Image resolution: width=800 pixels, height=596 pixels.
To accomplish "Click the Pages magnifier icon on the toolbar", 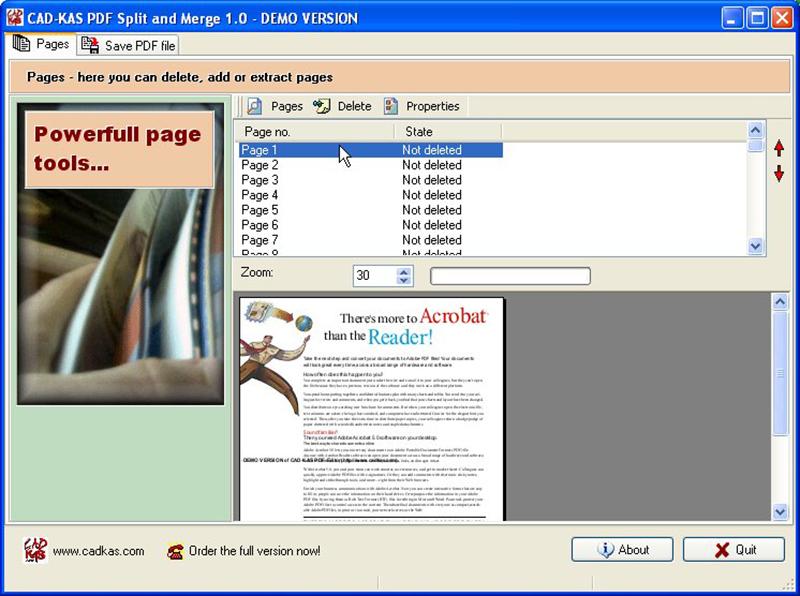I will click(x=254, y=106).
